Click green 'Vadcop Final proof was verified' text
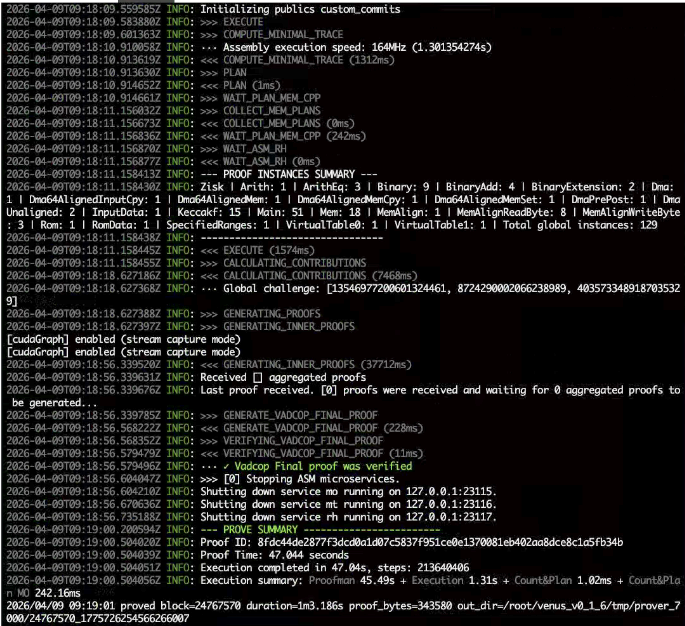Image resolution: width=685 pixels, height=626 pixels. [x=323, y=466]
